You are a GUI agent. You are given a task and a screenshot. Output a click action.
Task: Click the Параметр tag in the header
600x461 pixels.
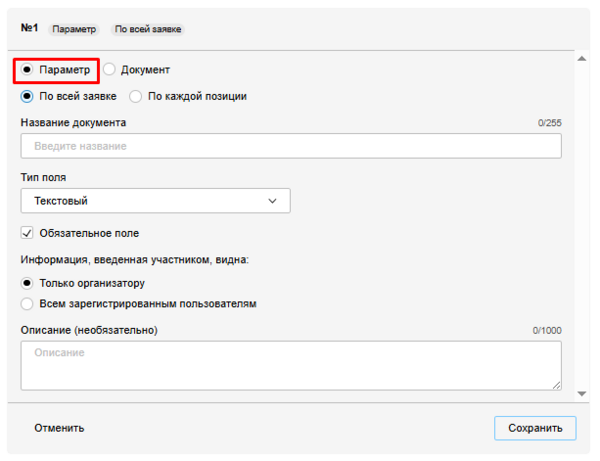pyautogui.click(x=75, y=29)
